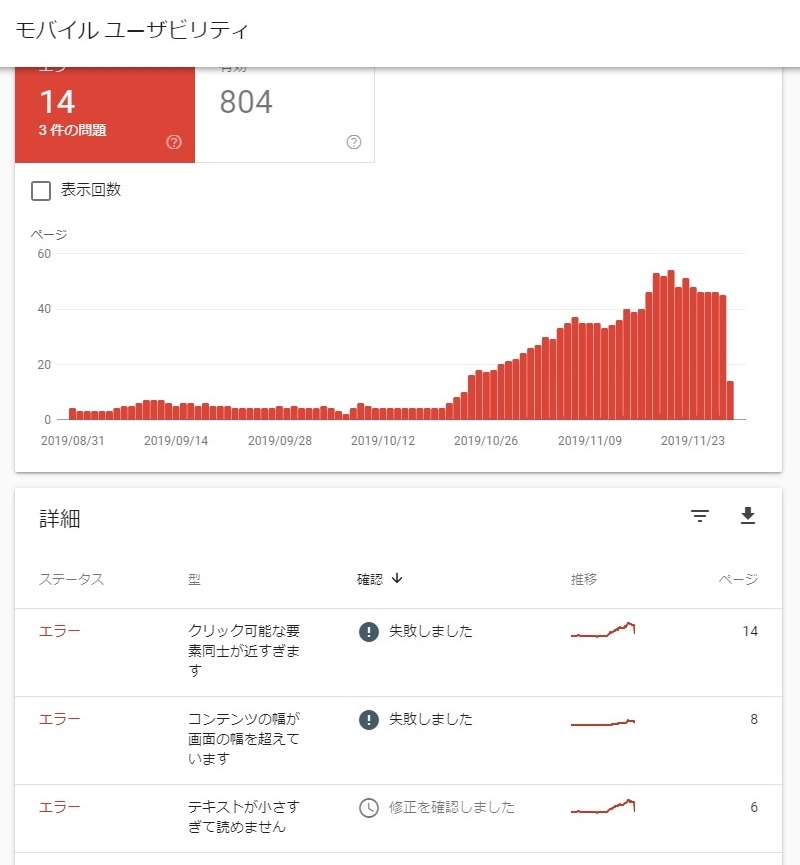
Task: Click page count 8 in the table
Action: [754, 719]
